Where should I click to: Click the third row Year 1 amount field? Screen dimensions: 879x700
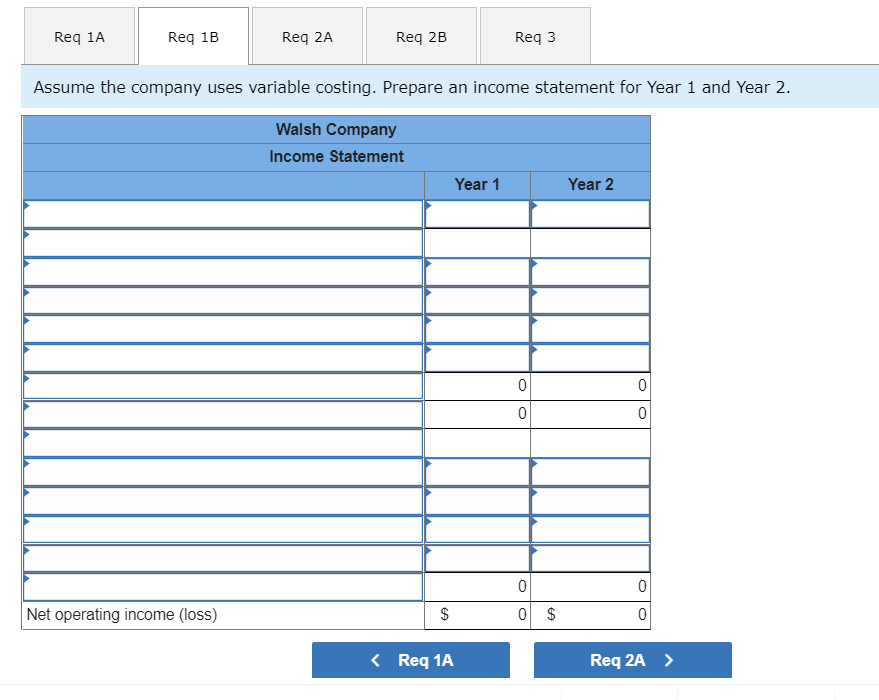tap(477, 271)
